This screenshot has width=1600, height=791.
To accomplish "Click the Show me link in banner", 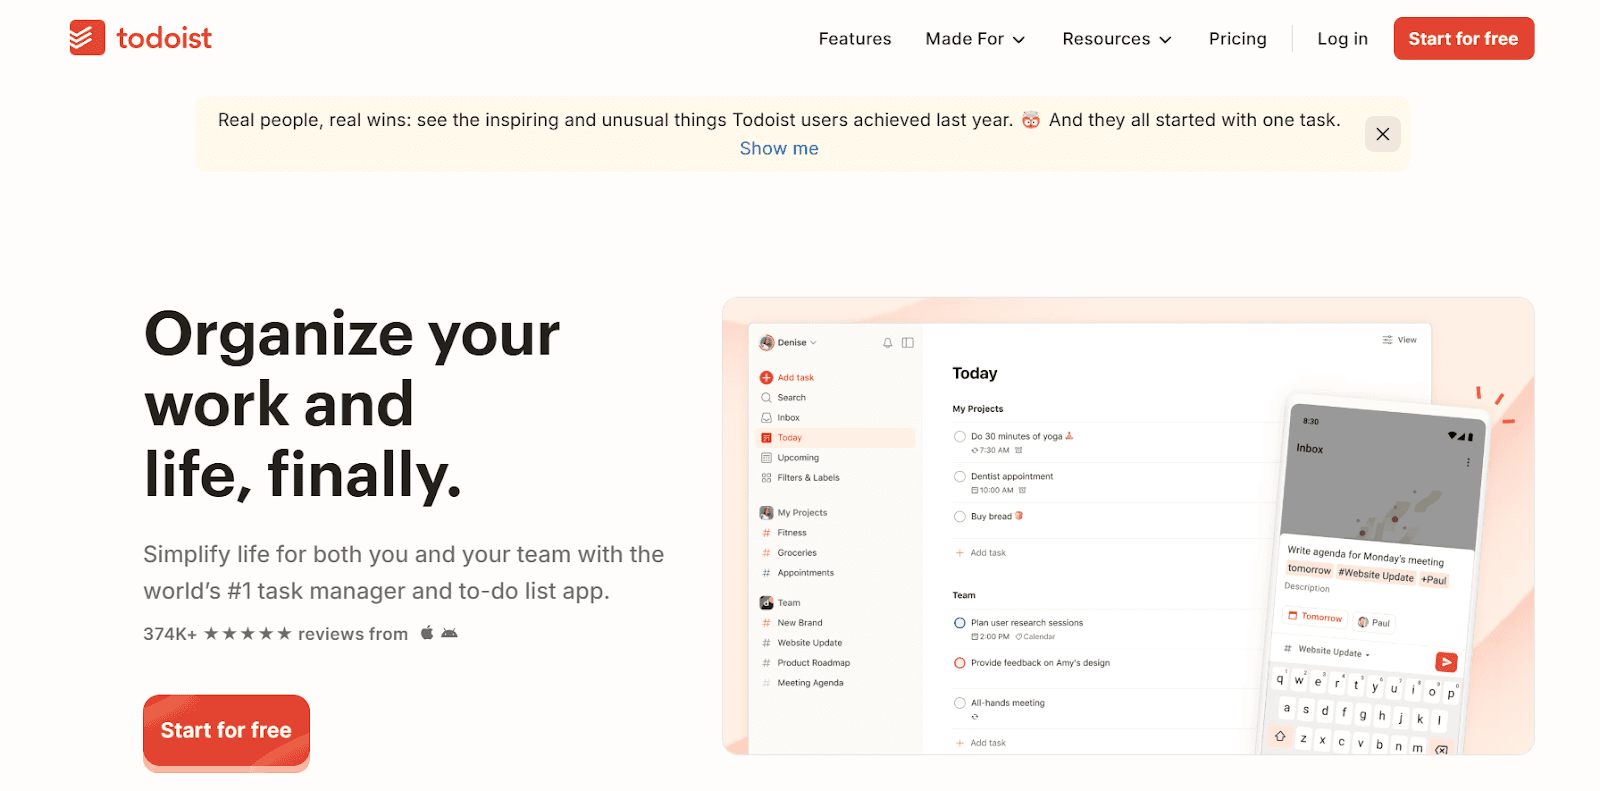I will pos(779,148).
